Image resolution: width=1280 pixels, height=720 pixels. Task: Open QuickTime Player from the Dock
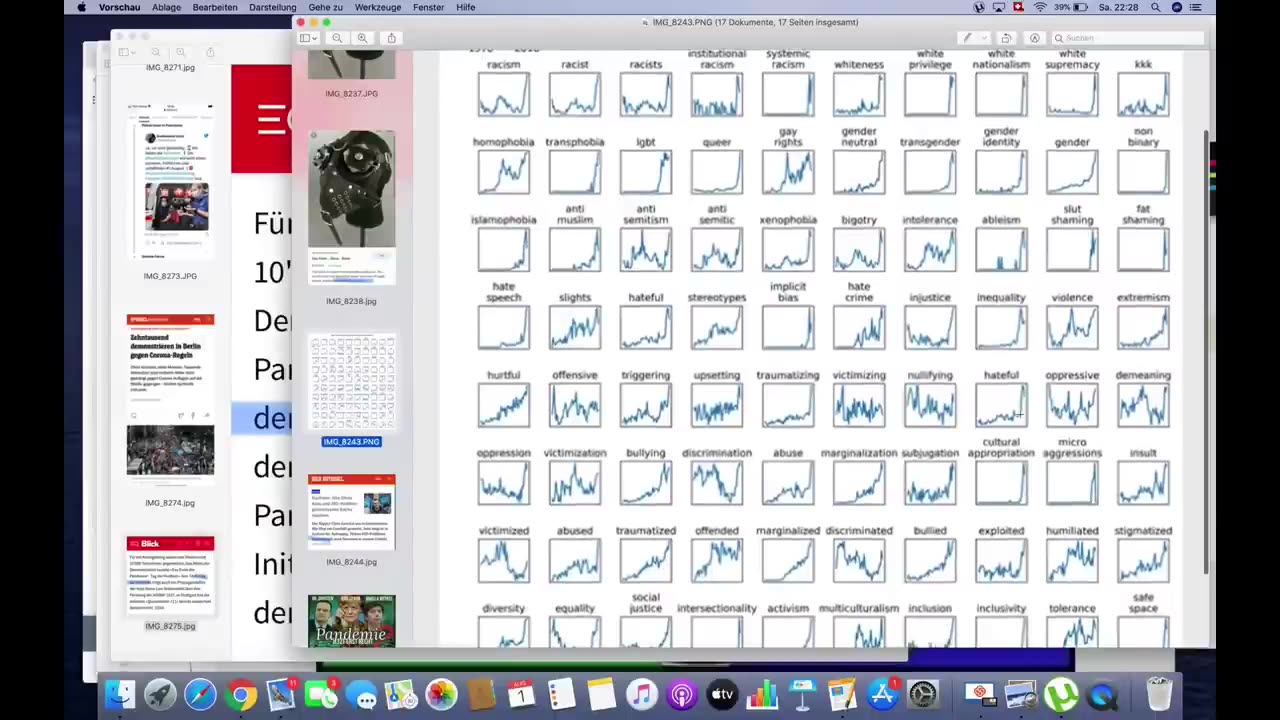tap(1102, 694)
